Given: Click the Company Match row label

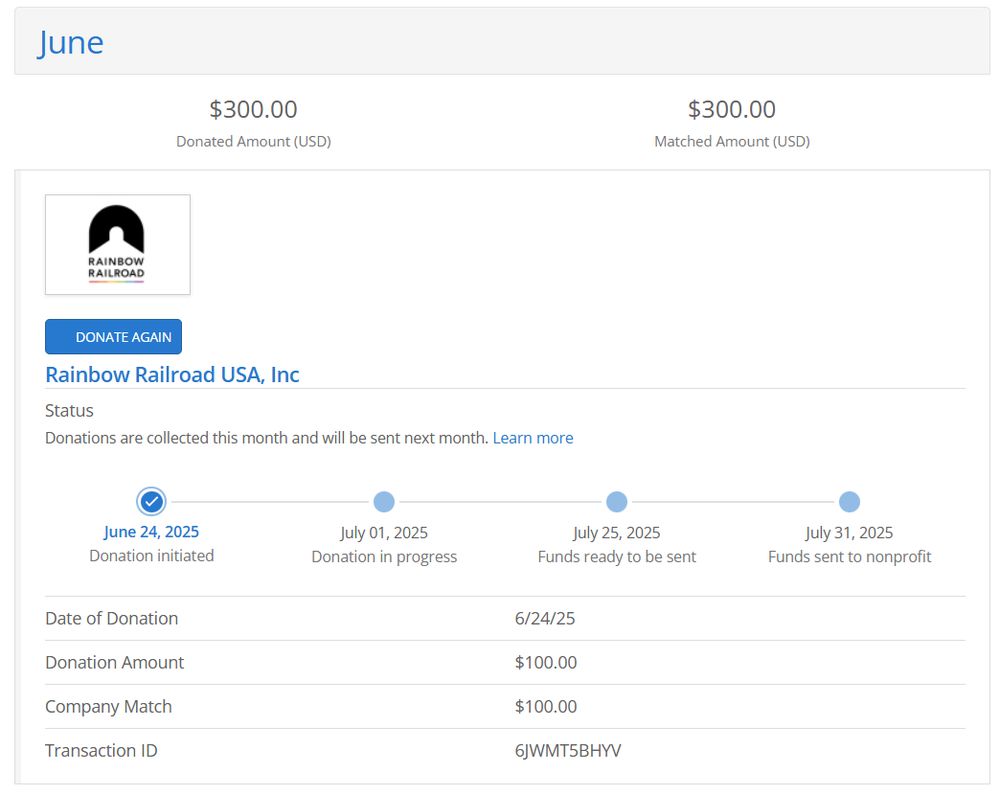Looking at the screenshot, I should (x=108, y=707).
